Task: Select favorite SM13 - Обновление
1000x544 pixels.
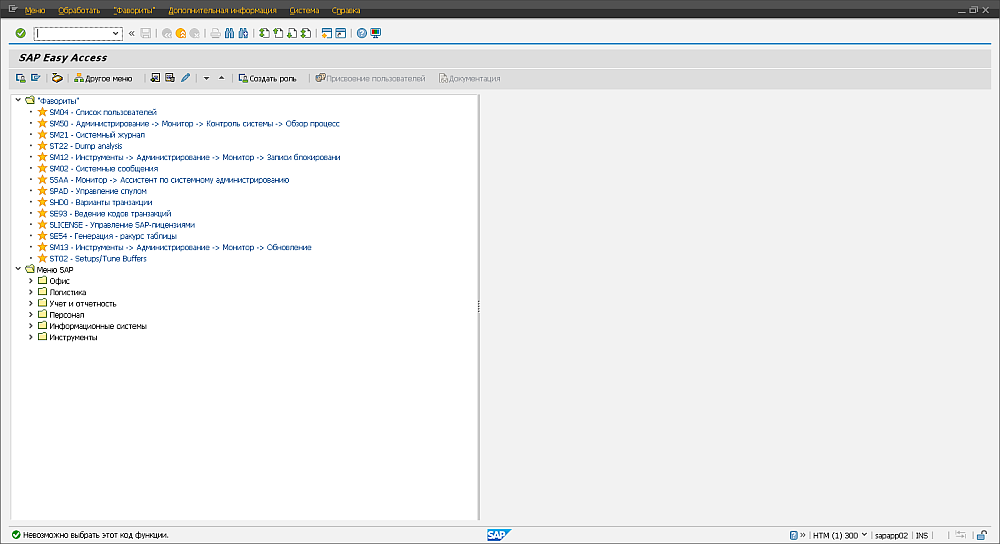Action: pyautogui.click(x=180, y=247)
